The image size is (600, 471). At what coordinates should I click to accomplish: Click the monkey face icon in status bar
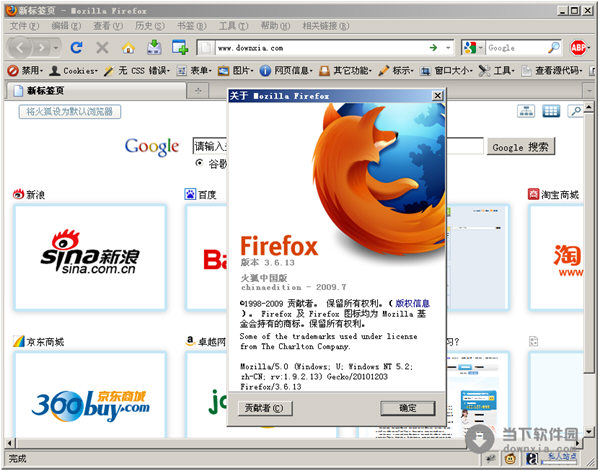pyautogui.click(x=510, y=458)
